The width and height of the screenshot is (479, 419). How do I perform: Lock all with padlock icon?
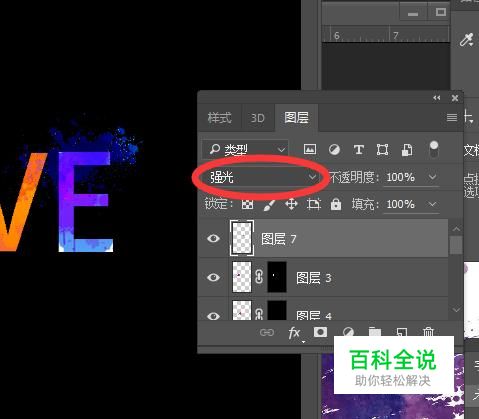[336, 204]
